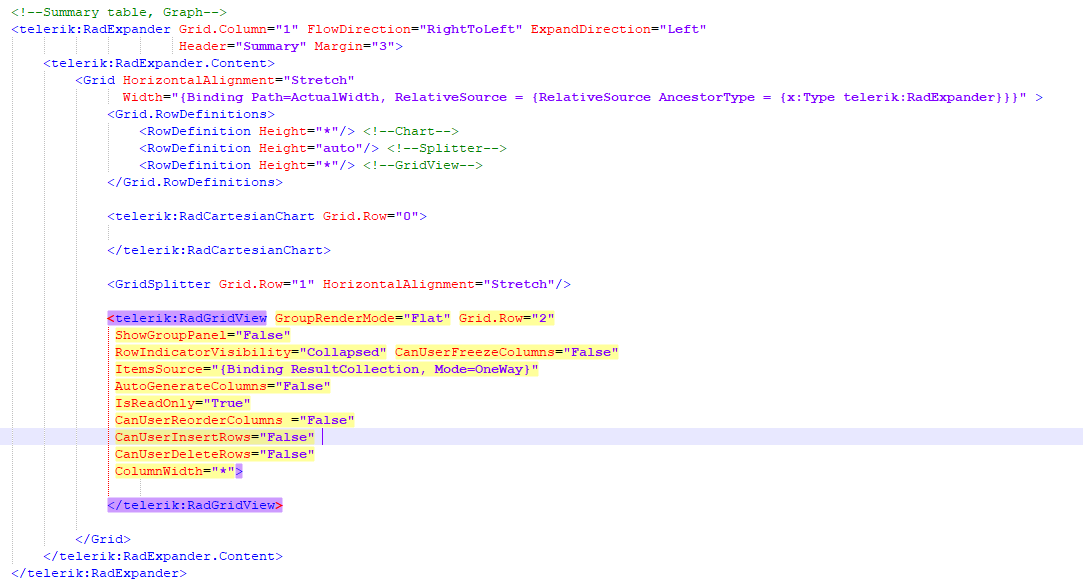
Task: Click the IsReadOnly="True" attribute
Action: pos(182,403)
